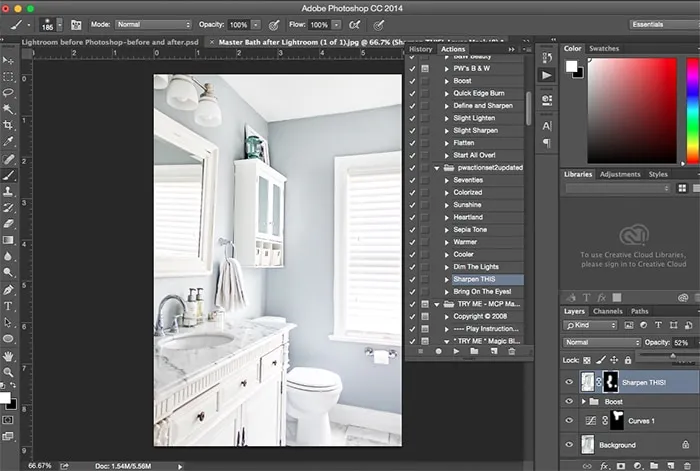Click the Sharpen THIS! layer mask thumbnail

[610, 382]
